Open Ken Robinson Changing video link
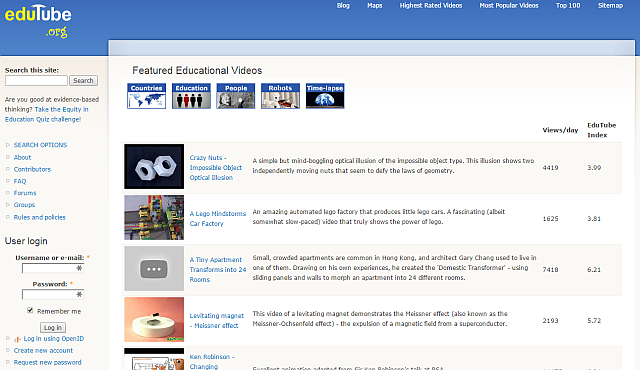The image size is (640, 370). pos(212,362)
